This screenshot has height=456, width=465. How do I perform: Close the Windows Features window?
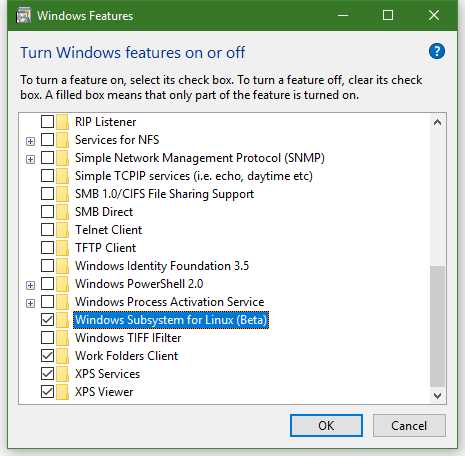pyautogui.click(x=434, y=15)
